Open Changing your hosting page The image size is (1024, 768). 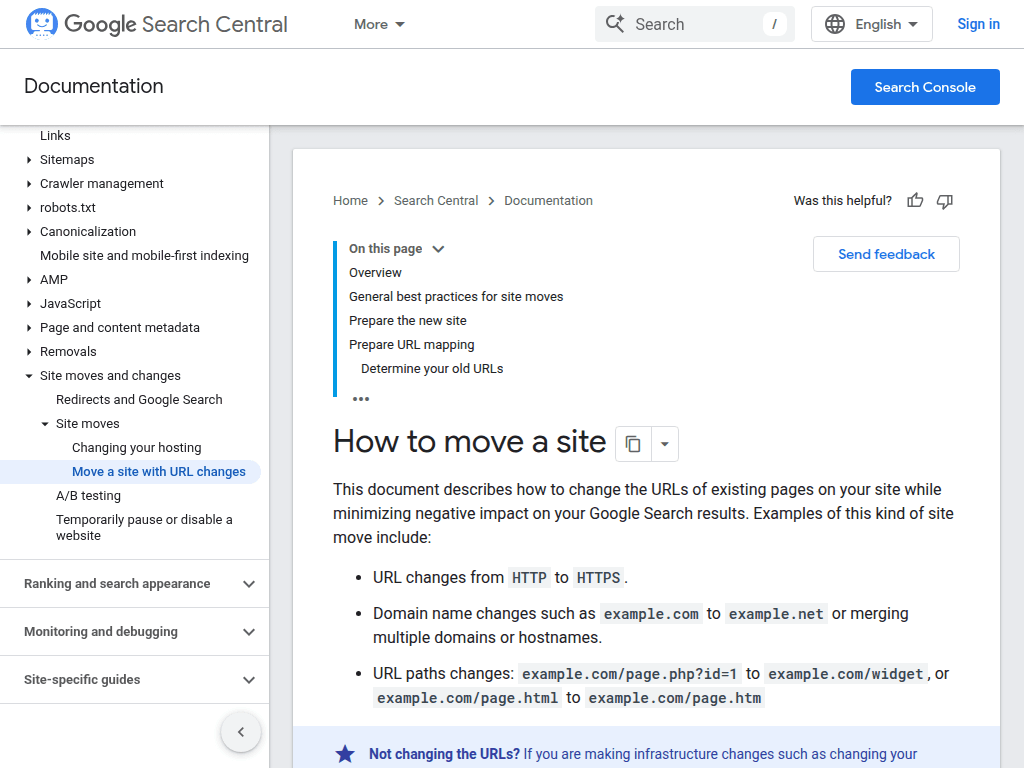point(136,448)
